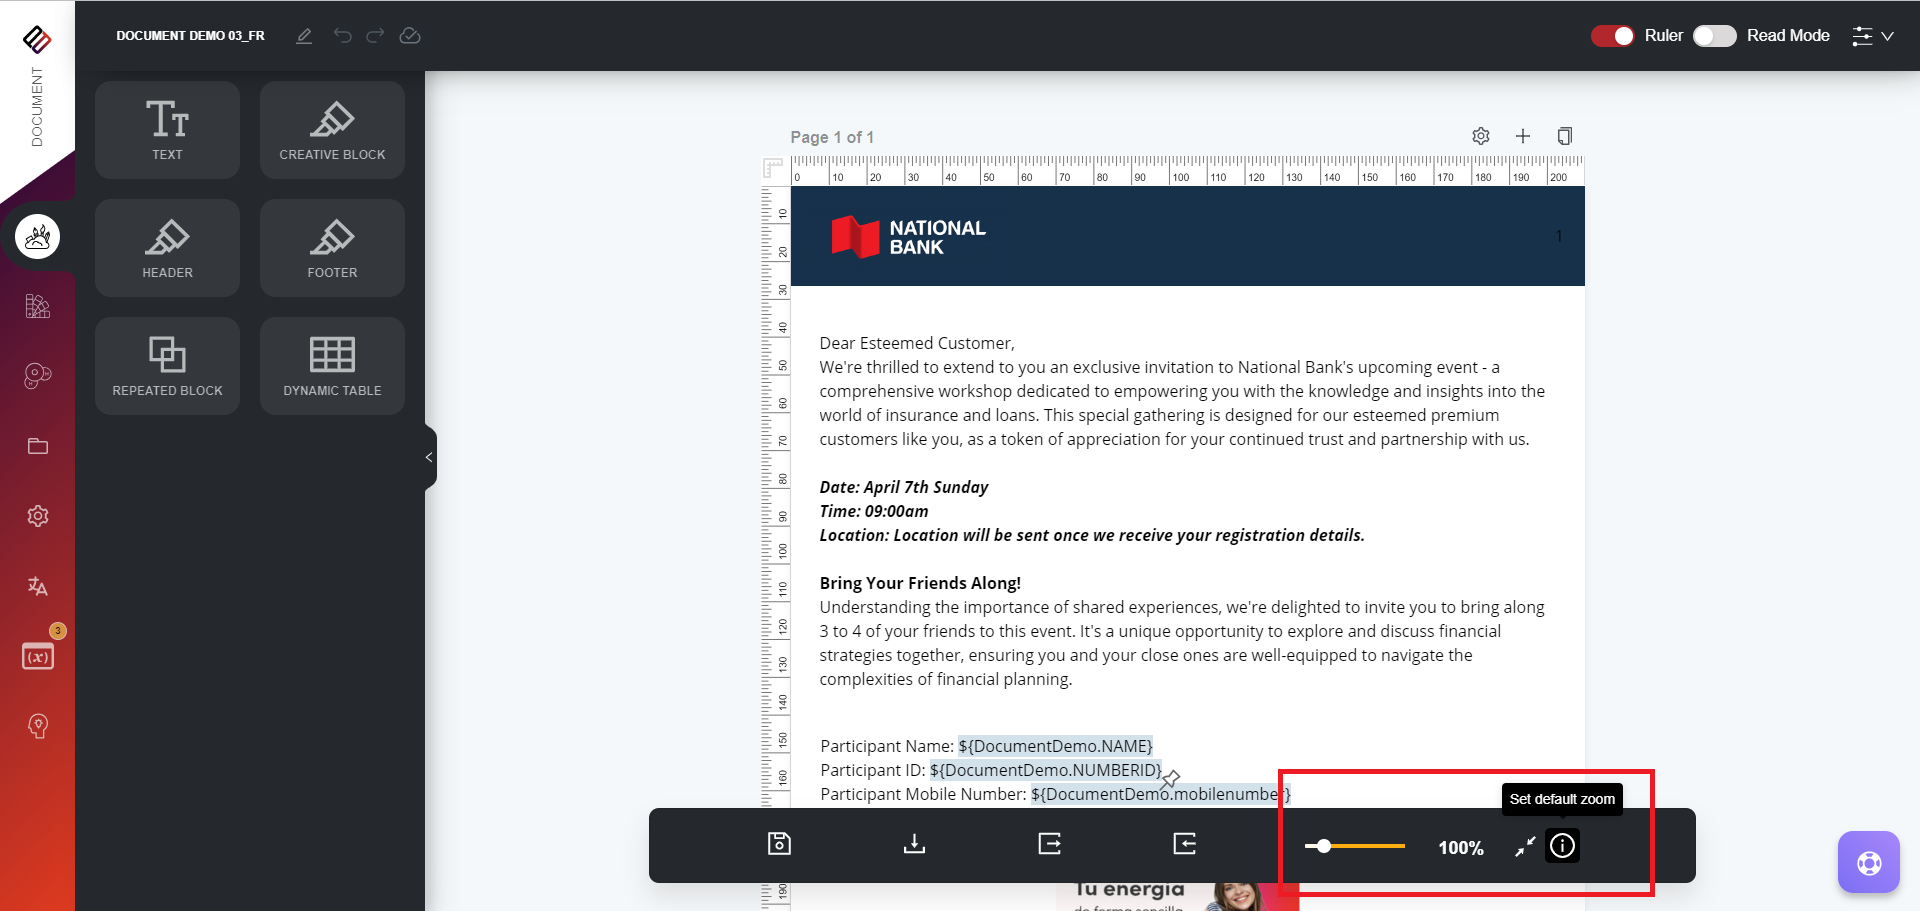The image size is (1920, 911).
Task: Download the document from bottom toolbar
Action: coord(914,845)
